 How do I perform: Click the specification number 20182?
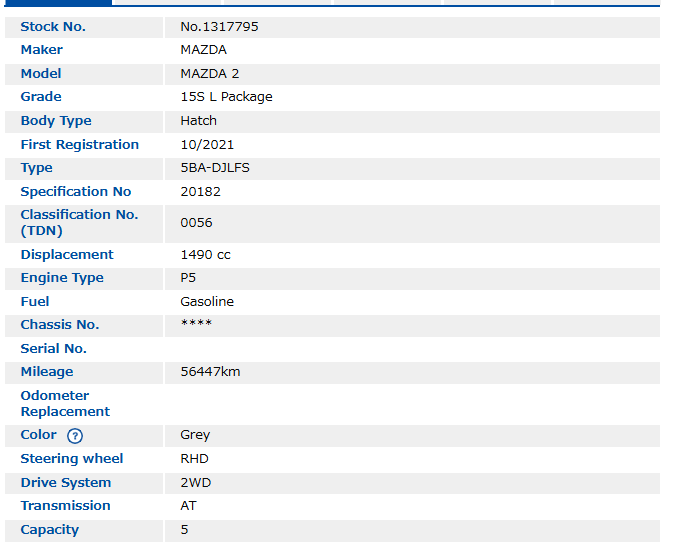click(x=200, y=192)
